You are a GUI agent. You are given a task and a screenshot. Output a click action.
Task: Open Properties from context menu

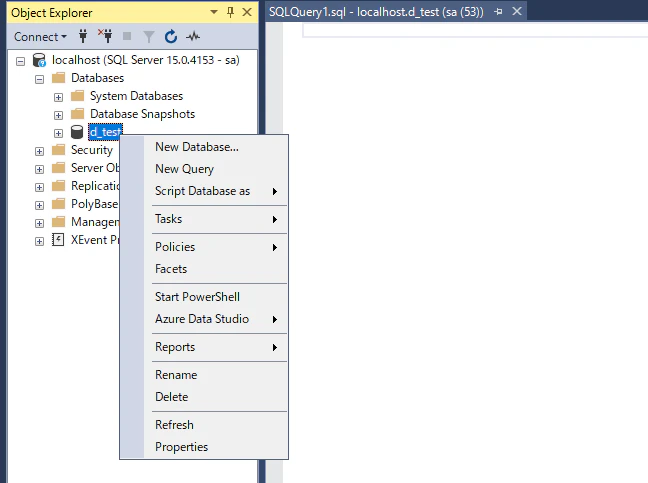click(204, 447)
